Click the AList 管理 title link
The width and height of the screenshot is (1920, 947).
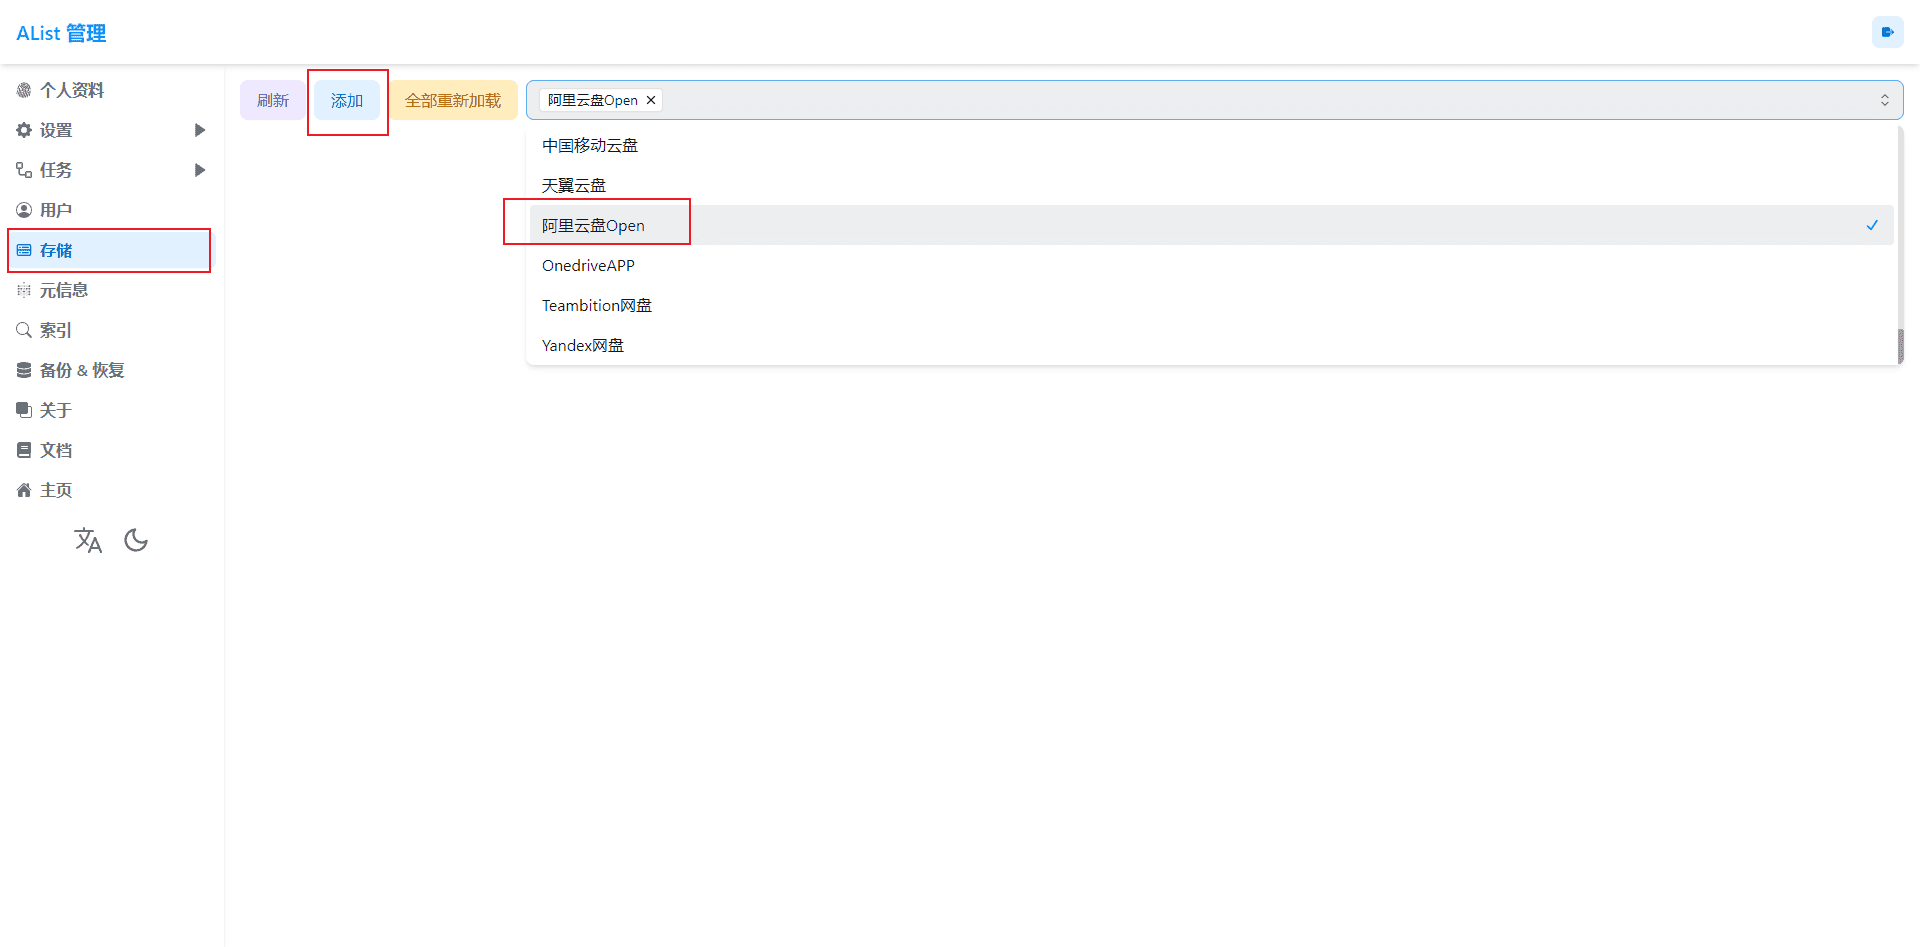[61, 33]
